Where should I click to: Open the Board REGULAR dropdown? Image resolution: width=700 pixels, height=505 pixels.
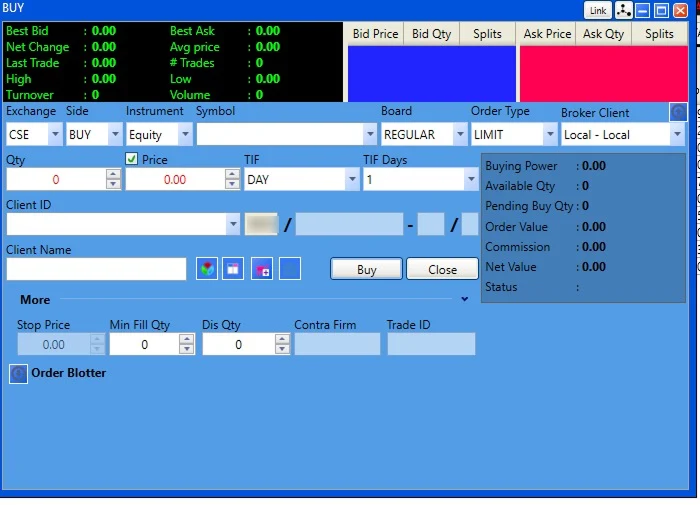click(460, 134)
